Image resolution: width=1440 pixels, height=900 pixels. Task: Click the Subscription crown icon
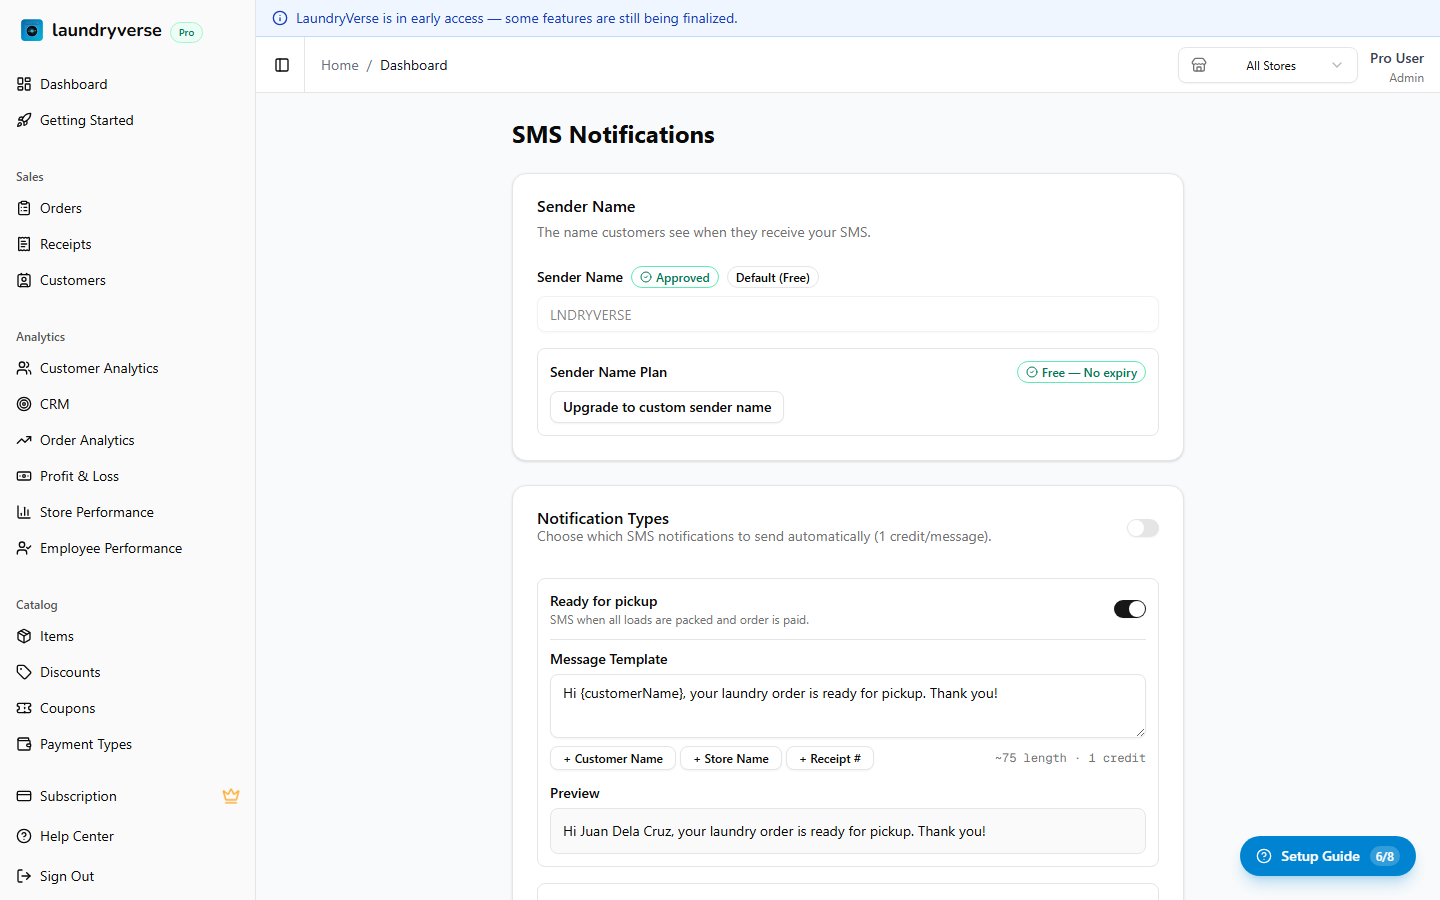pos(231,796)
